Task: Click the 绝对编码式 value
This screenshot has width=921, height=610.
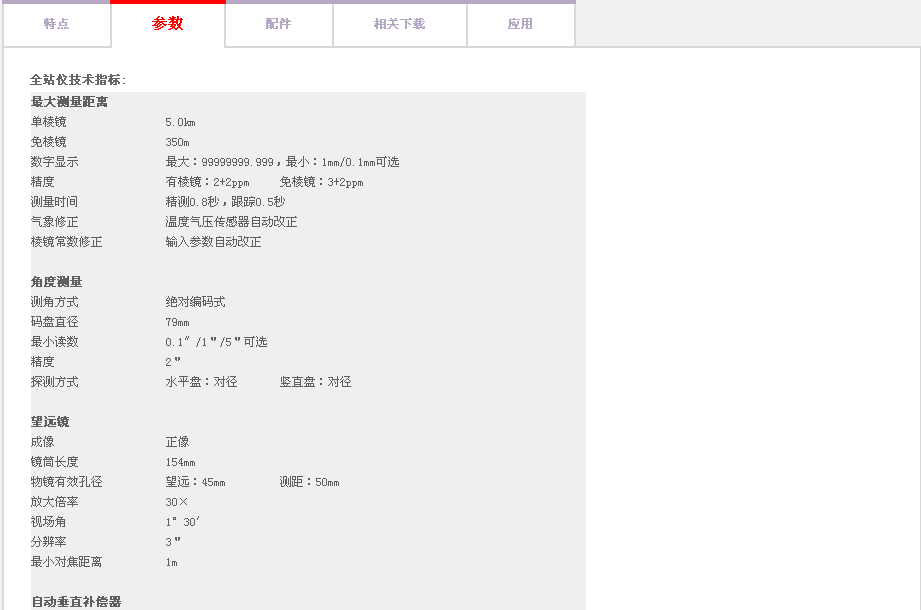Action: 195,302
